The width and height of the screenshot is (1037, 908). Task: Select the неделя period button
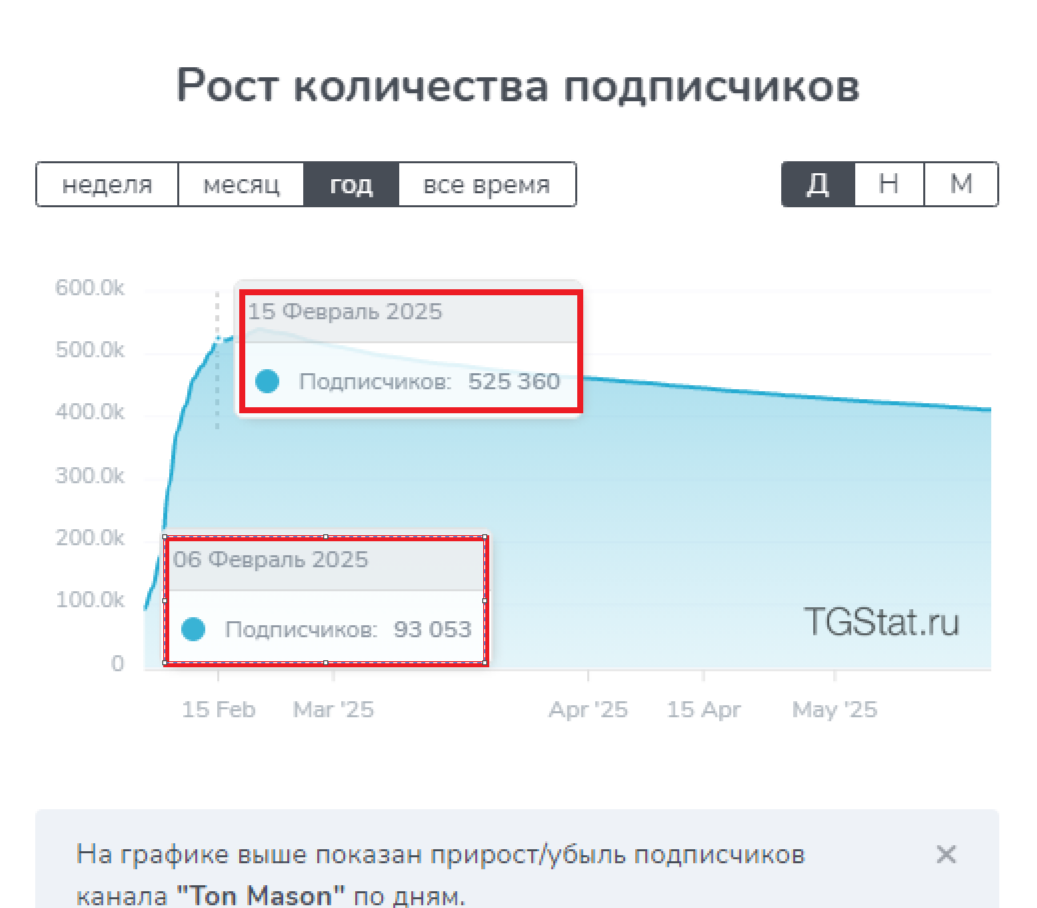coord(107,185)
